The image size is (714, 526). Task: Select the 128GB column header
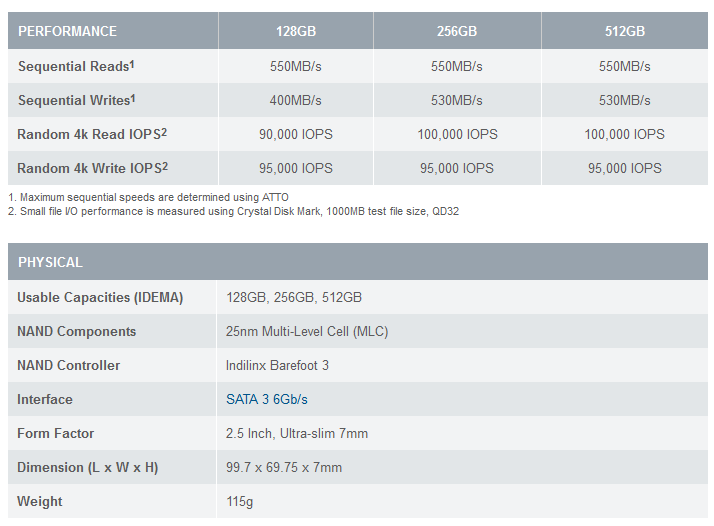[x=296, y=31]
